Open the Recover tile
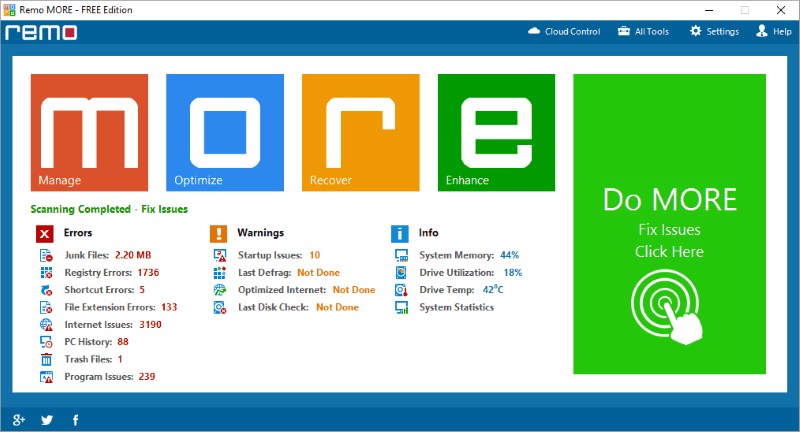Viewport: 800px width, 432px height. [x=361, y=133]
